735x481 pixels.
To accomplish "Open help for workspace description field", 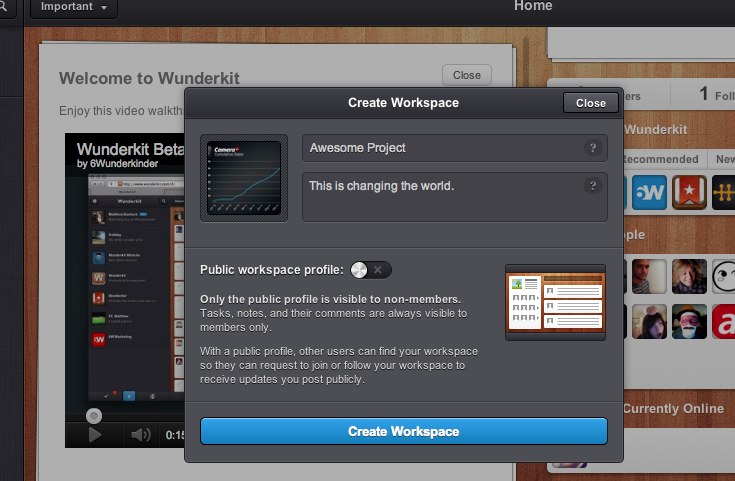I will [x=592, y=186].
